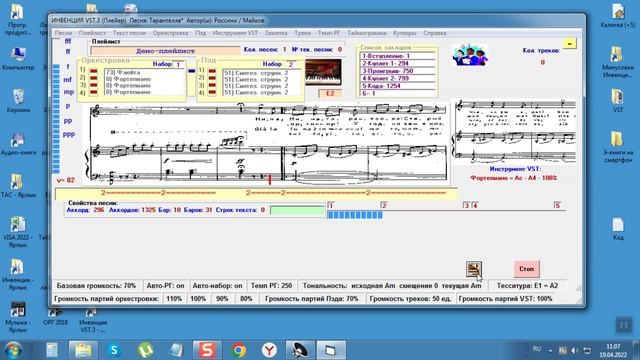Toggle pad part 4 red indicator

(212, 92)
